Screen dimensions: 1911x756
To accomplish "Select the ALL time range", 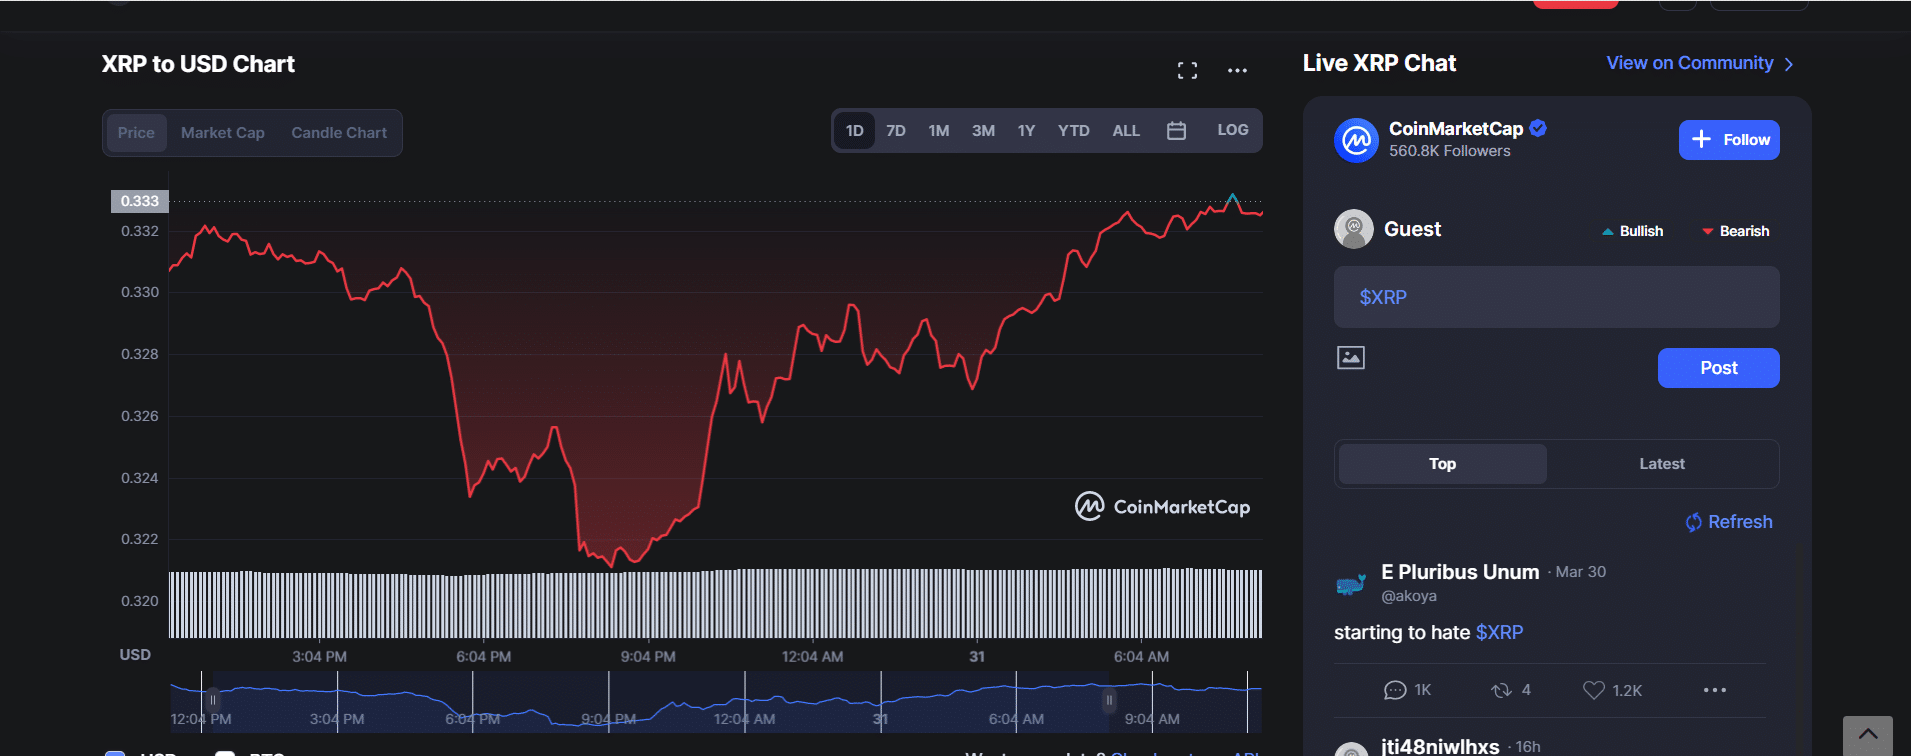I will tap(1126, 131).
